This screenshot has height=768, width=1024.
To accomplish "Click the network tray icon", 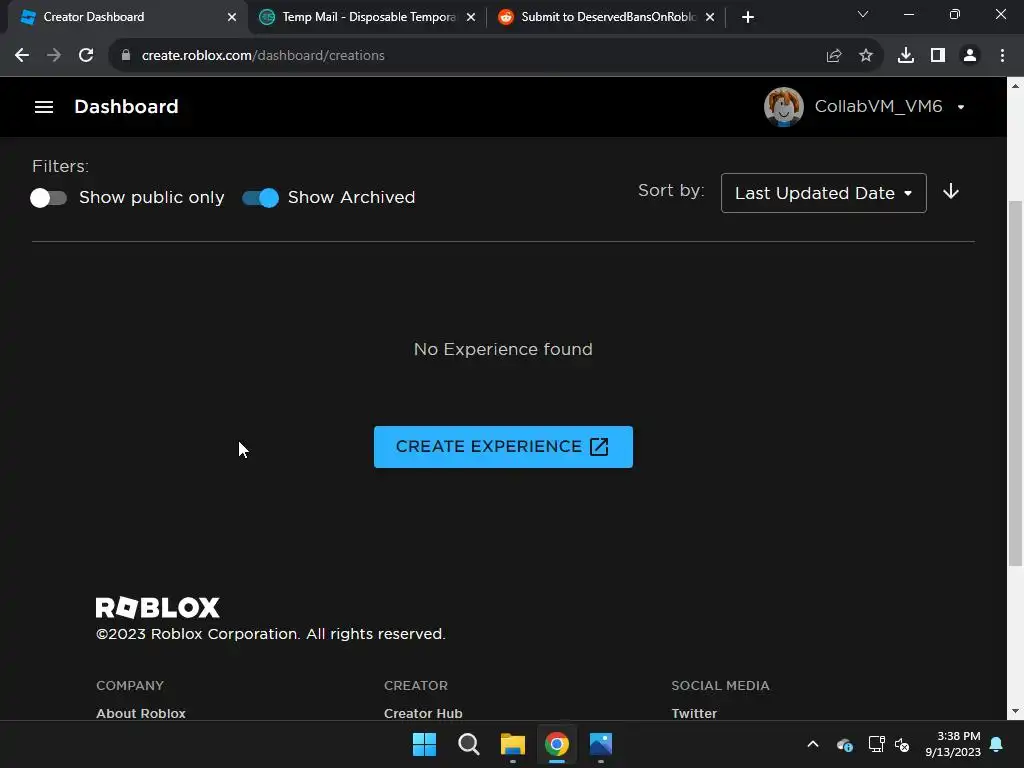I will click(x=876, y=744).
